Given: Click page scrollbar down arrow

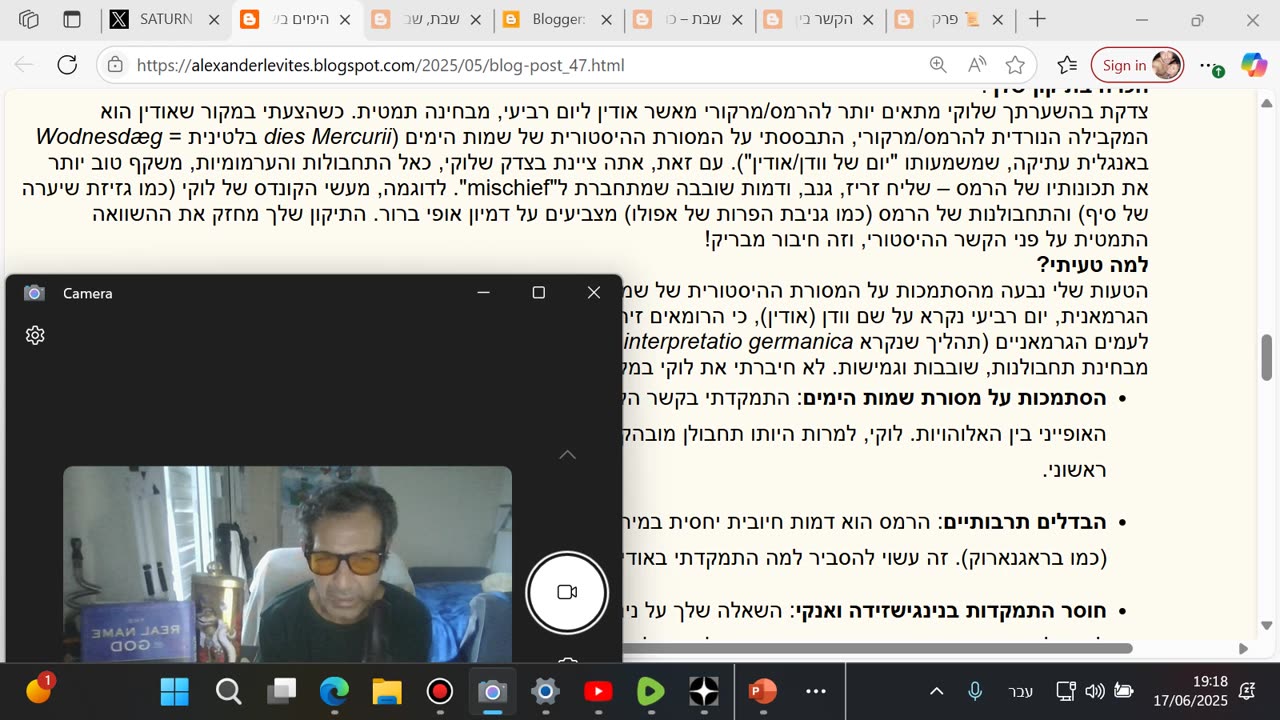Looking at the screenshot, I should 1267,628.
